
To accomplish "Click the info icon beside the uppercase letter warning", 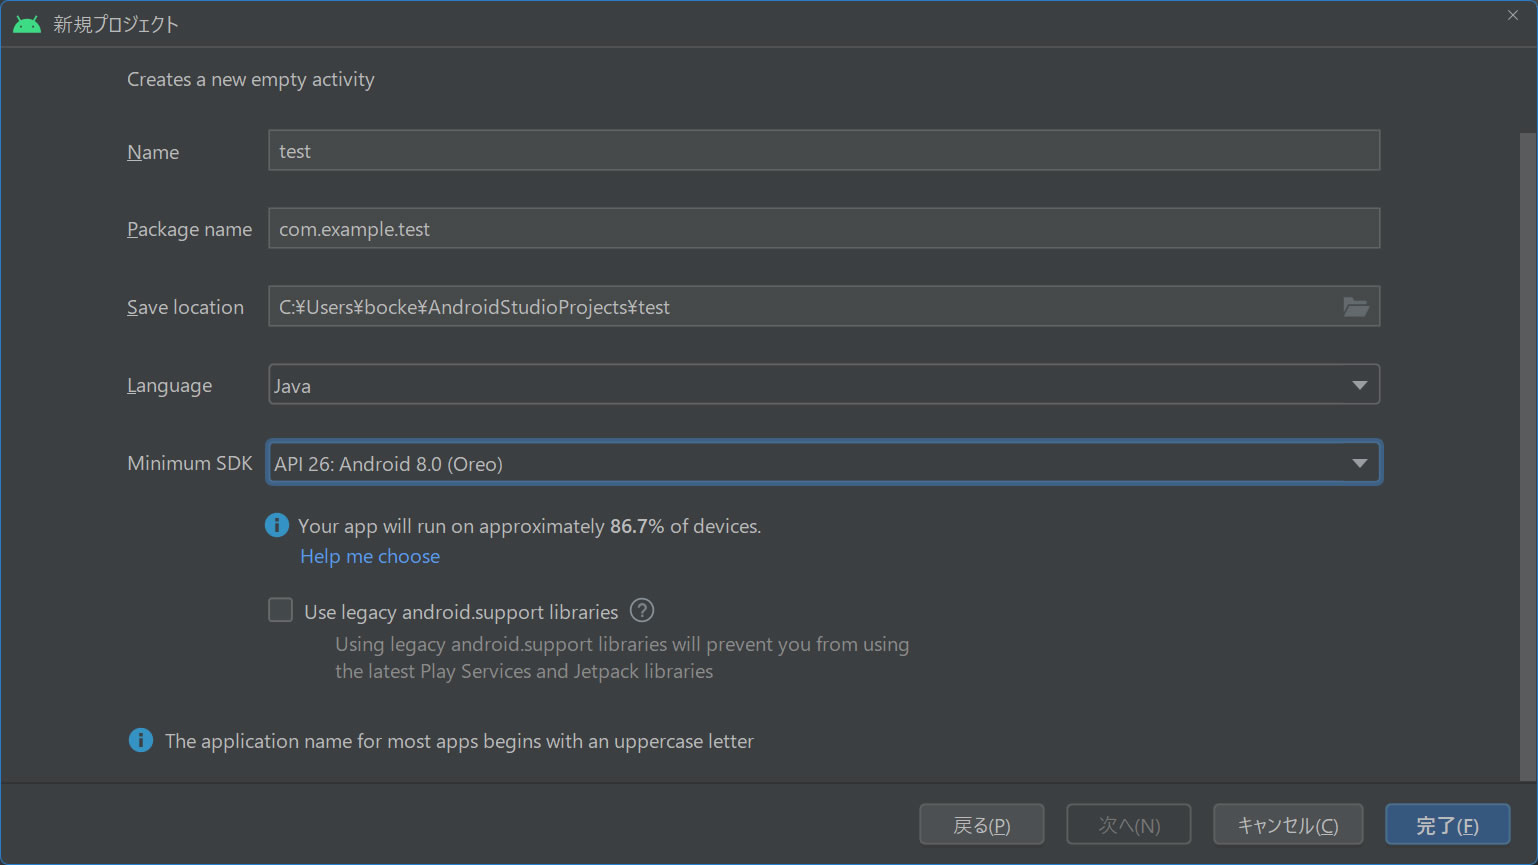I will [x=141, y=740].
